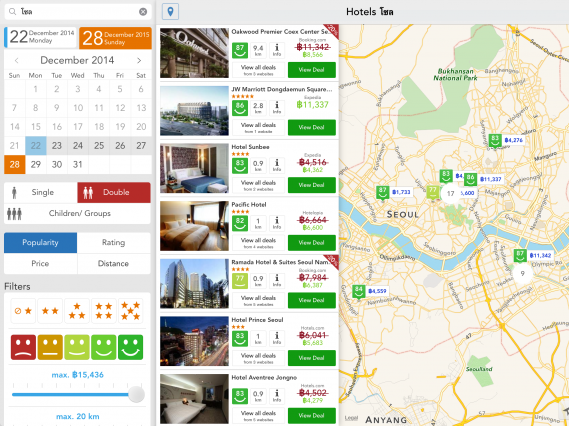
Task: Sort hotels by Price
Action: click(x=40, y=263)
